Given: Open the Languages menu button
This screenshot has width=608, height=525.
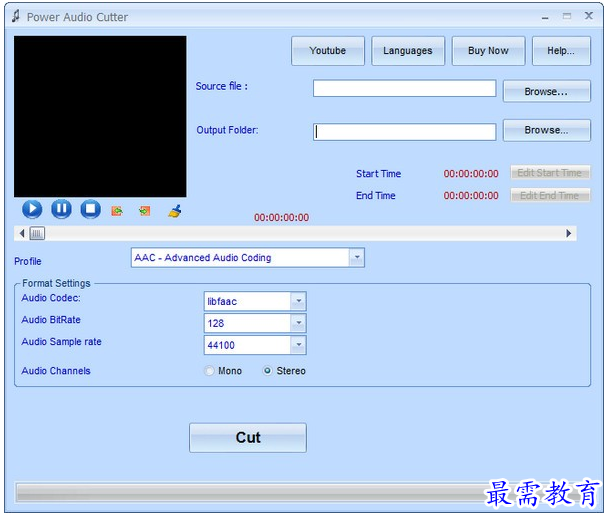Looking at the screenshot, I should pos(407,51).
